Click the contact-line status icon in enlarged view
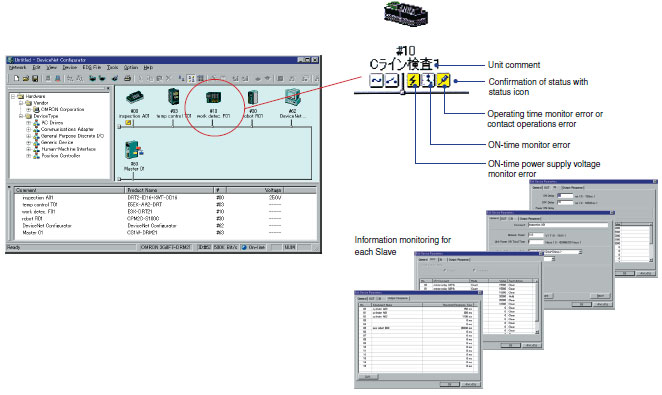Screen dimensions: 662x395 click(391, 81)
